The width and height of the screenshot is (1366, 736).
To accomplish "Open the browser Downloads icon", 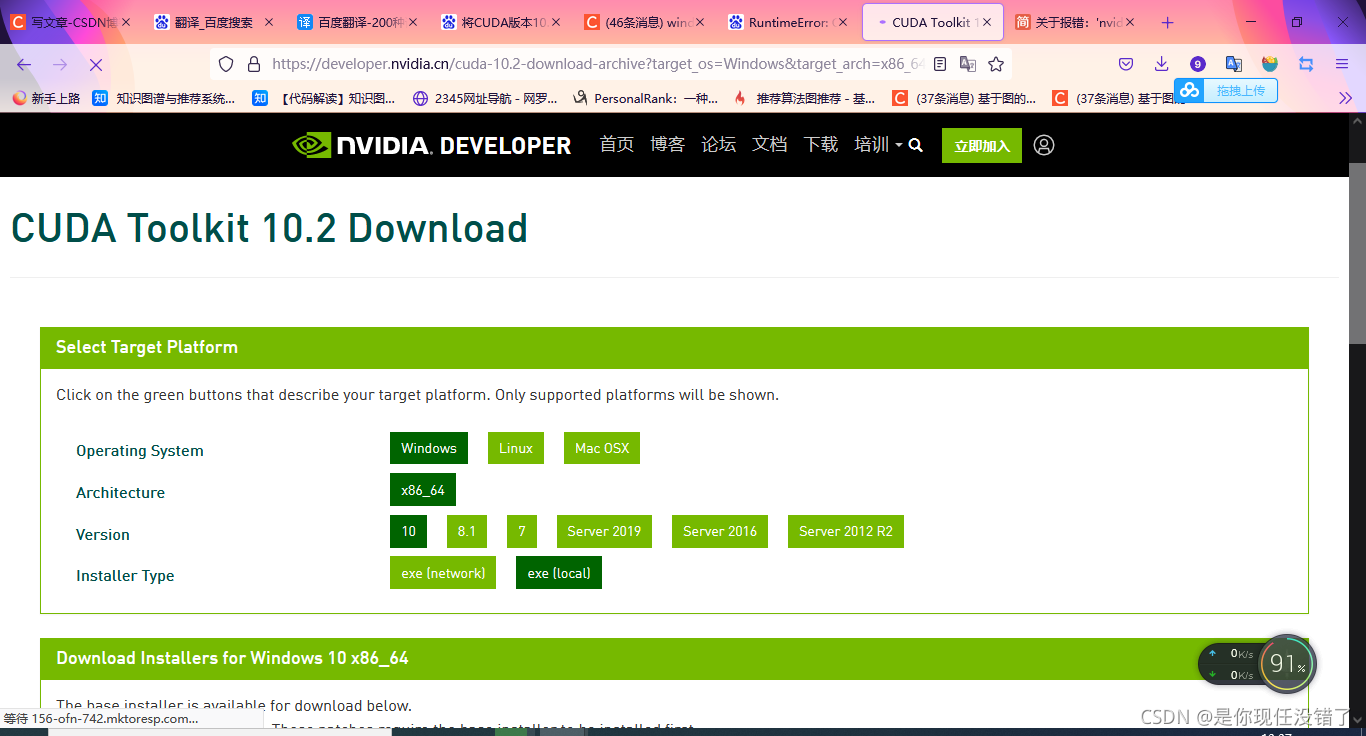I will click(x=1161, y=63).
